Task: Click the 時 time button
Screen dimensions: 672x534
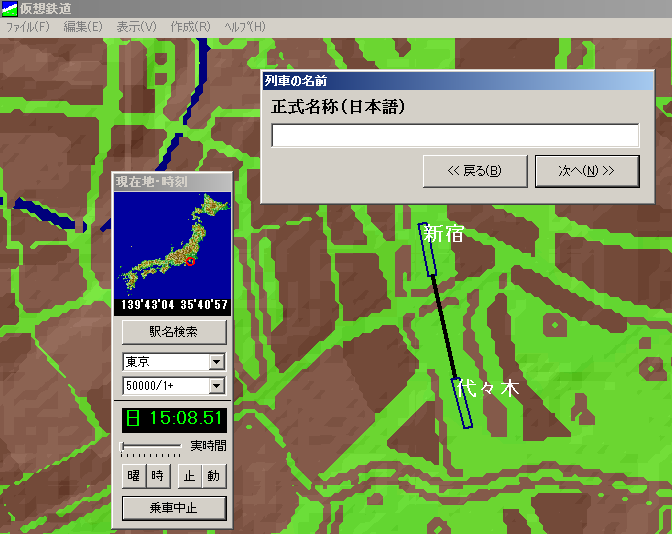Action: pyautogui.click(x=158, y=476)
